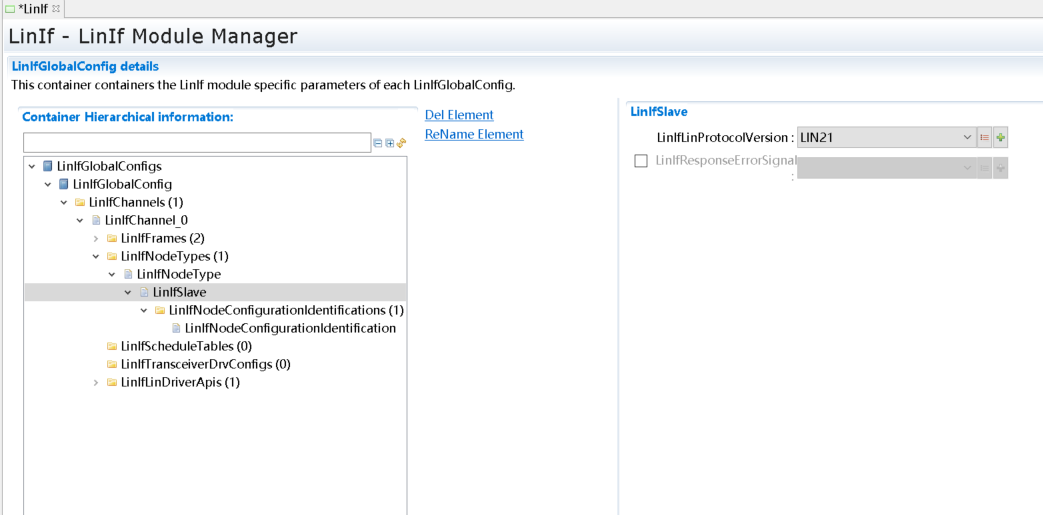Click the ReName Element link
Viewport: 1043px width, 515px height.
474,134
